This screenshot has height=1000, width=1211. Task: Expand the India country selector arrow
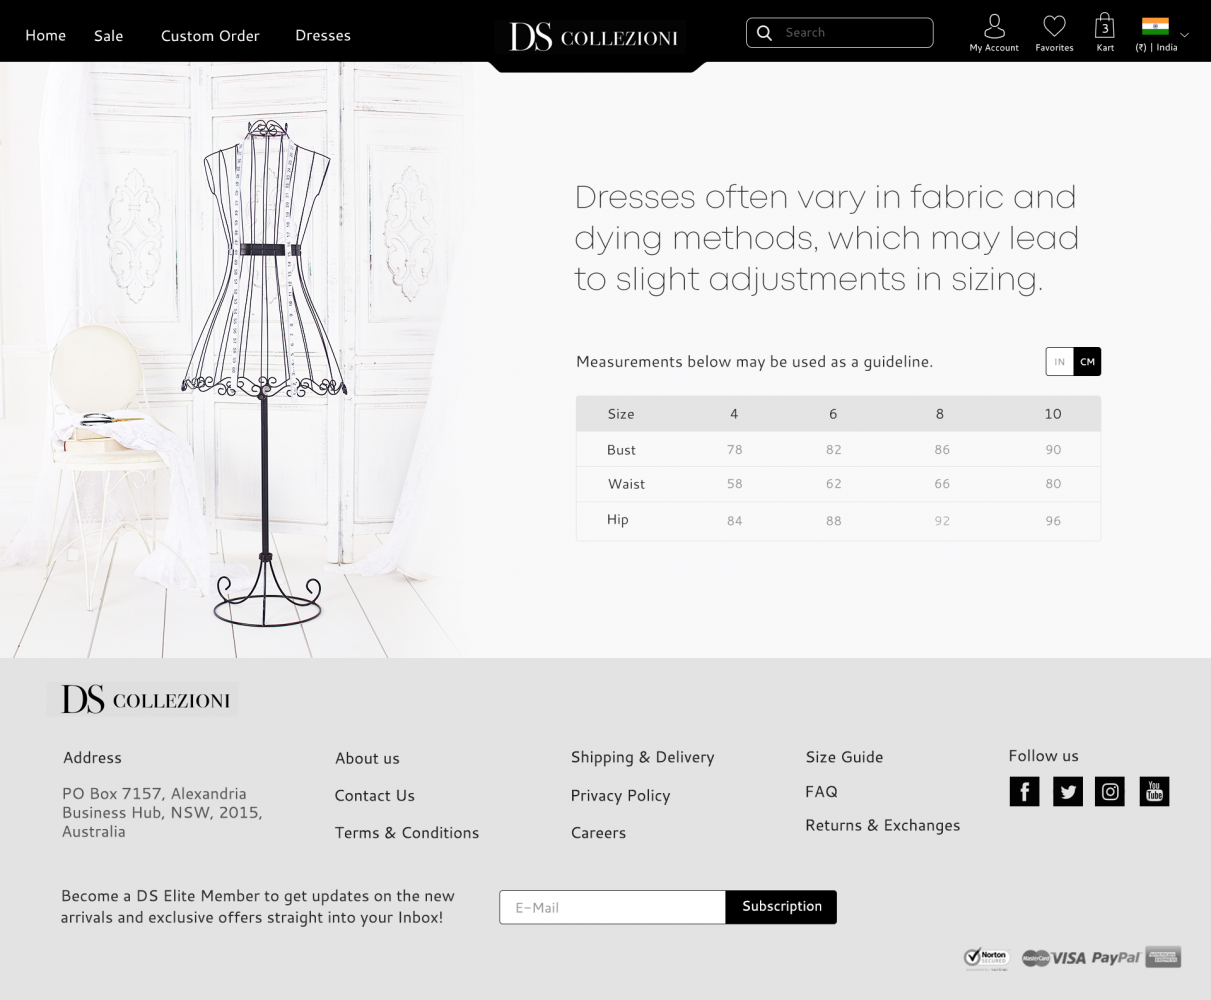coord(1185,35)
